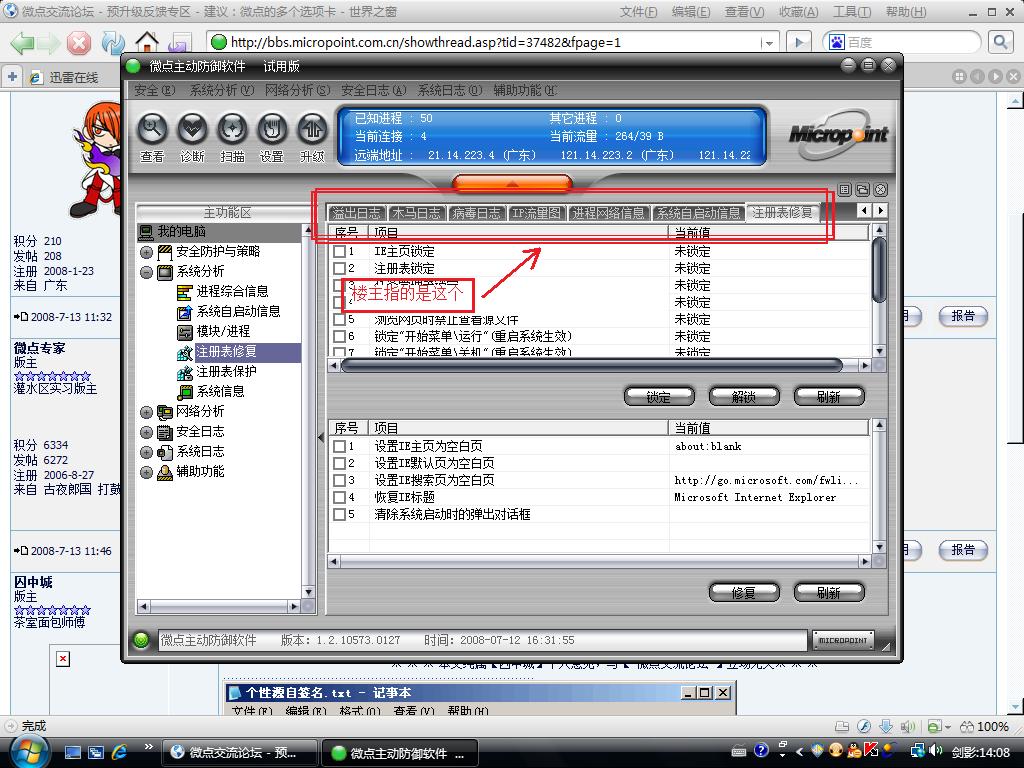Collapse the 系统分析 tree node
Viewport: 1024px width, 768px height.
pos(146,272)
